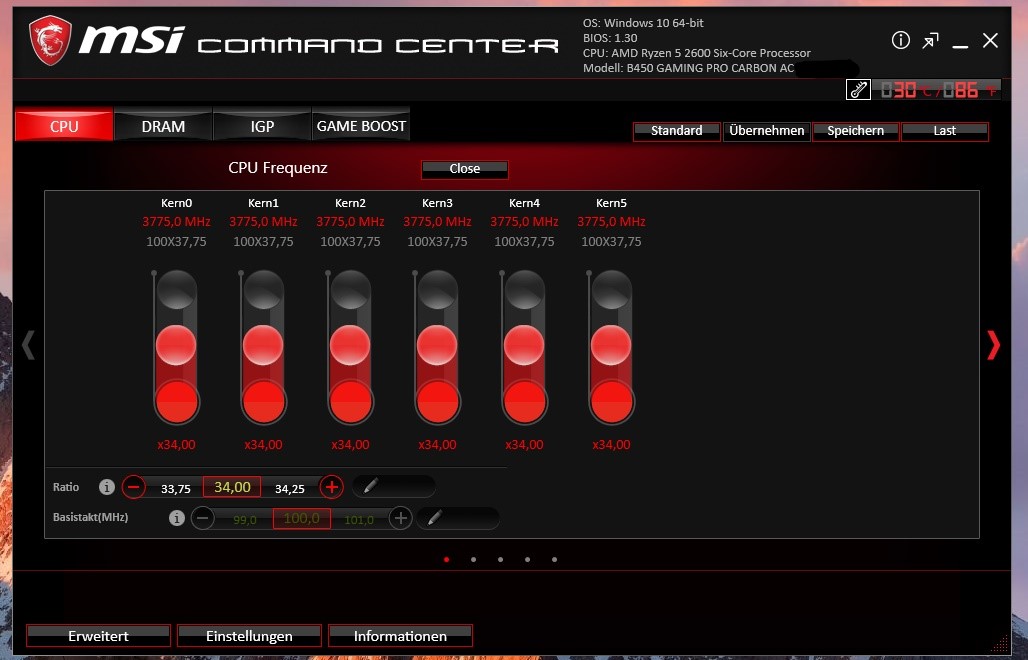This screenshot has width=1028, height=660.
Task: Decrease Ratio with the red minus button
Action: pyautogui.click(x=134, y=487)
